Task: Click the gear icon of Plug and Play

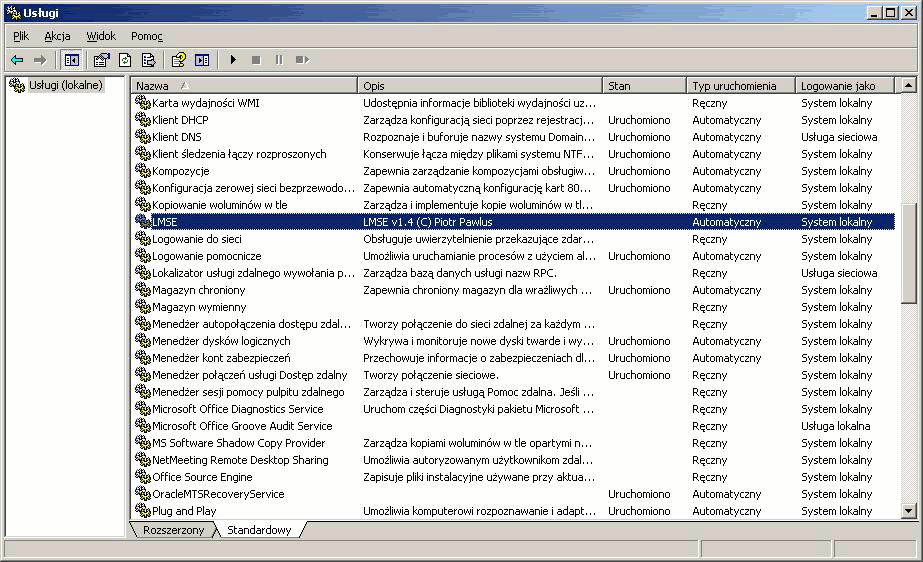Action: 143,510
